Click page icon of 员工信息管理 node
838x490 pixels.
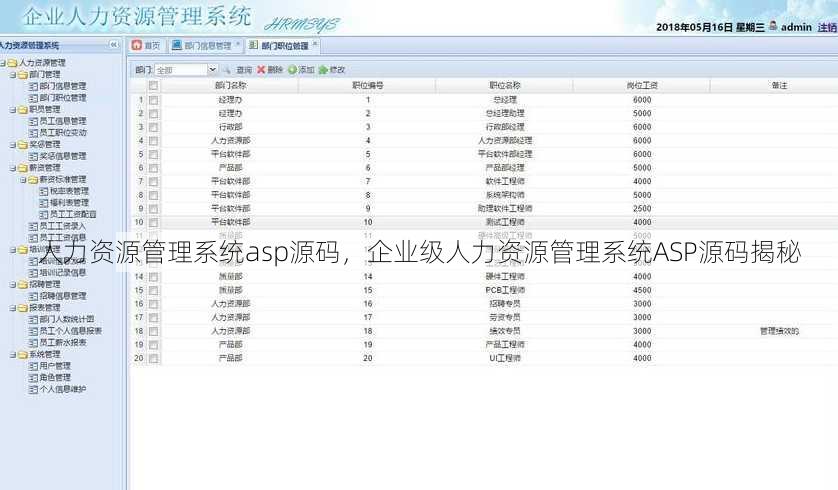point(33,121)
